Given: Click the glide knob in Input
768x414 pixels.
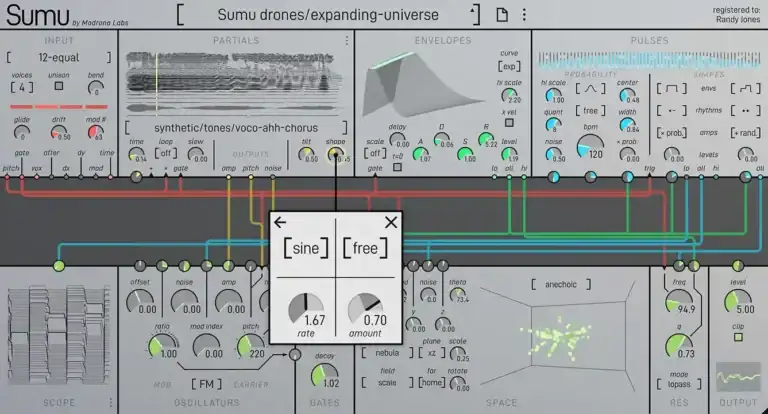Looking at the screenshot, I should coord(22,132).
